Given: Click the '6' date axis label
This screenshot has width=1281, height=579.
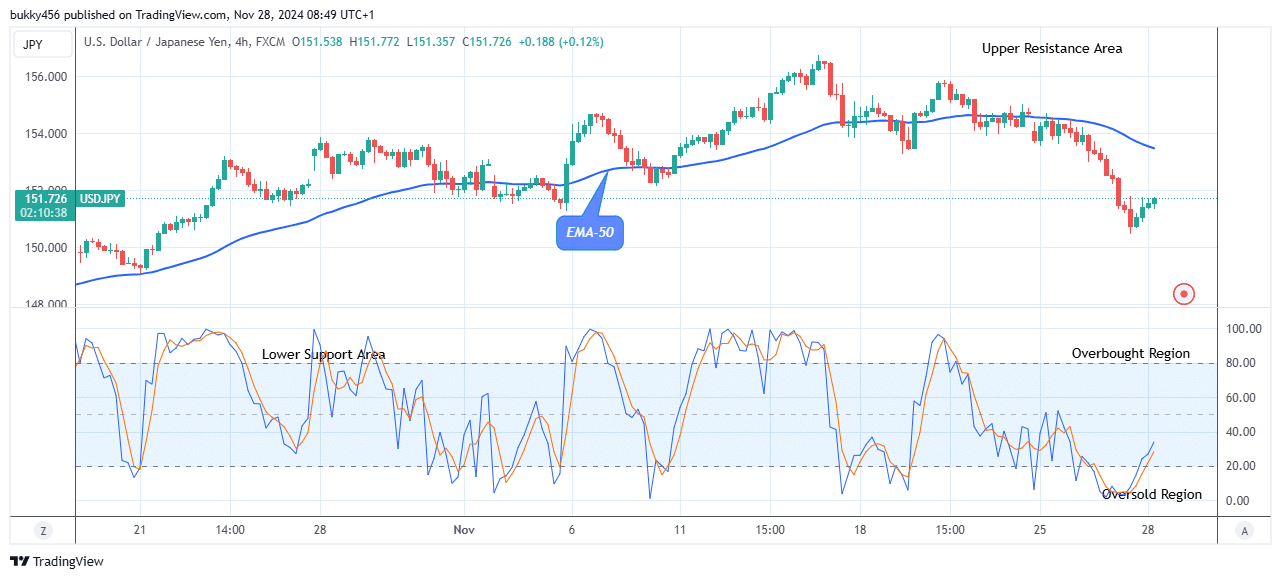Looking at the screenshot, I should click(572, 530).
